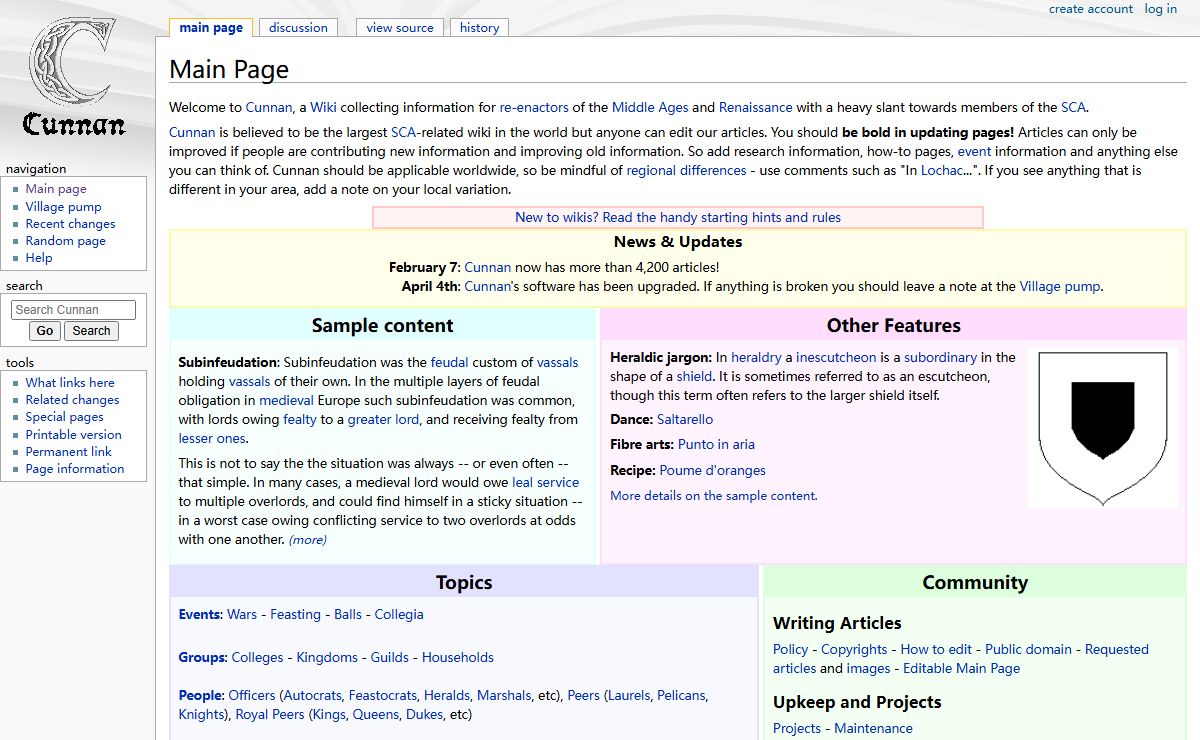Open the fealty link
Viewport: 1200px width, 740px height.
(x=300, y=420)
